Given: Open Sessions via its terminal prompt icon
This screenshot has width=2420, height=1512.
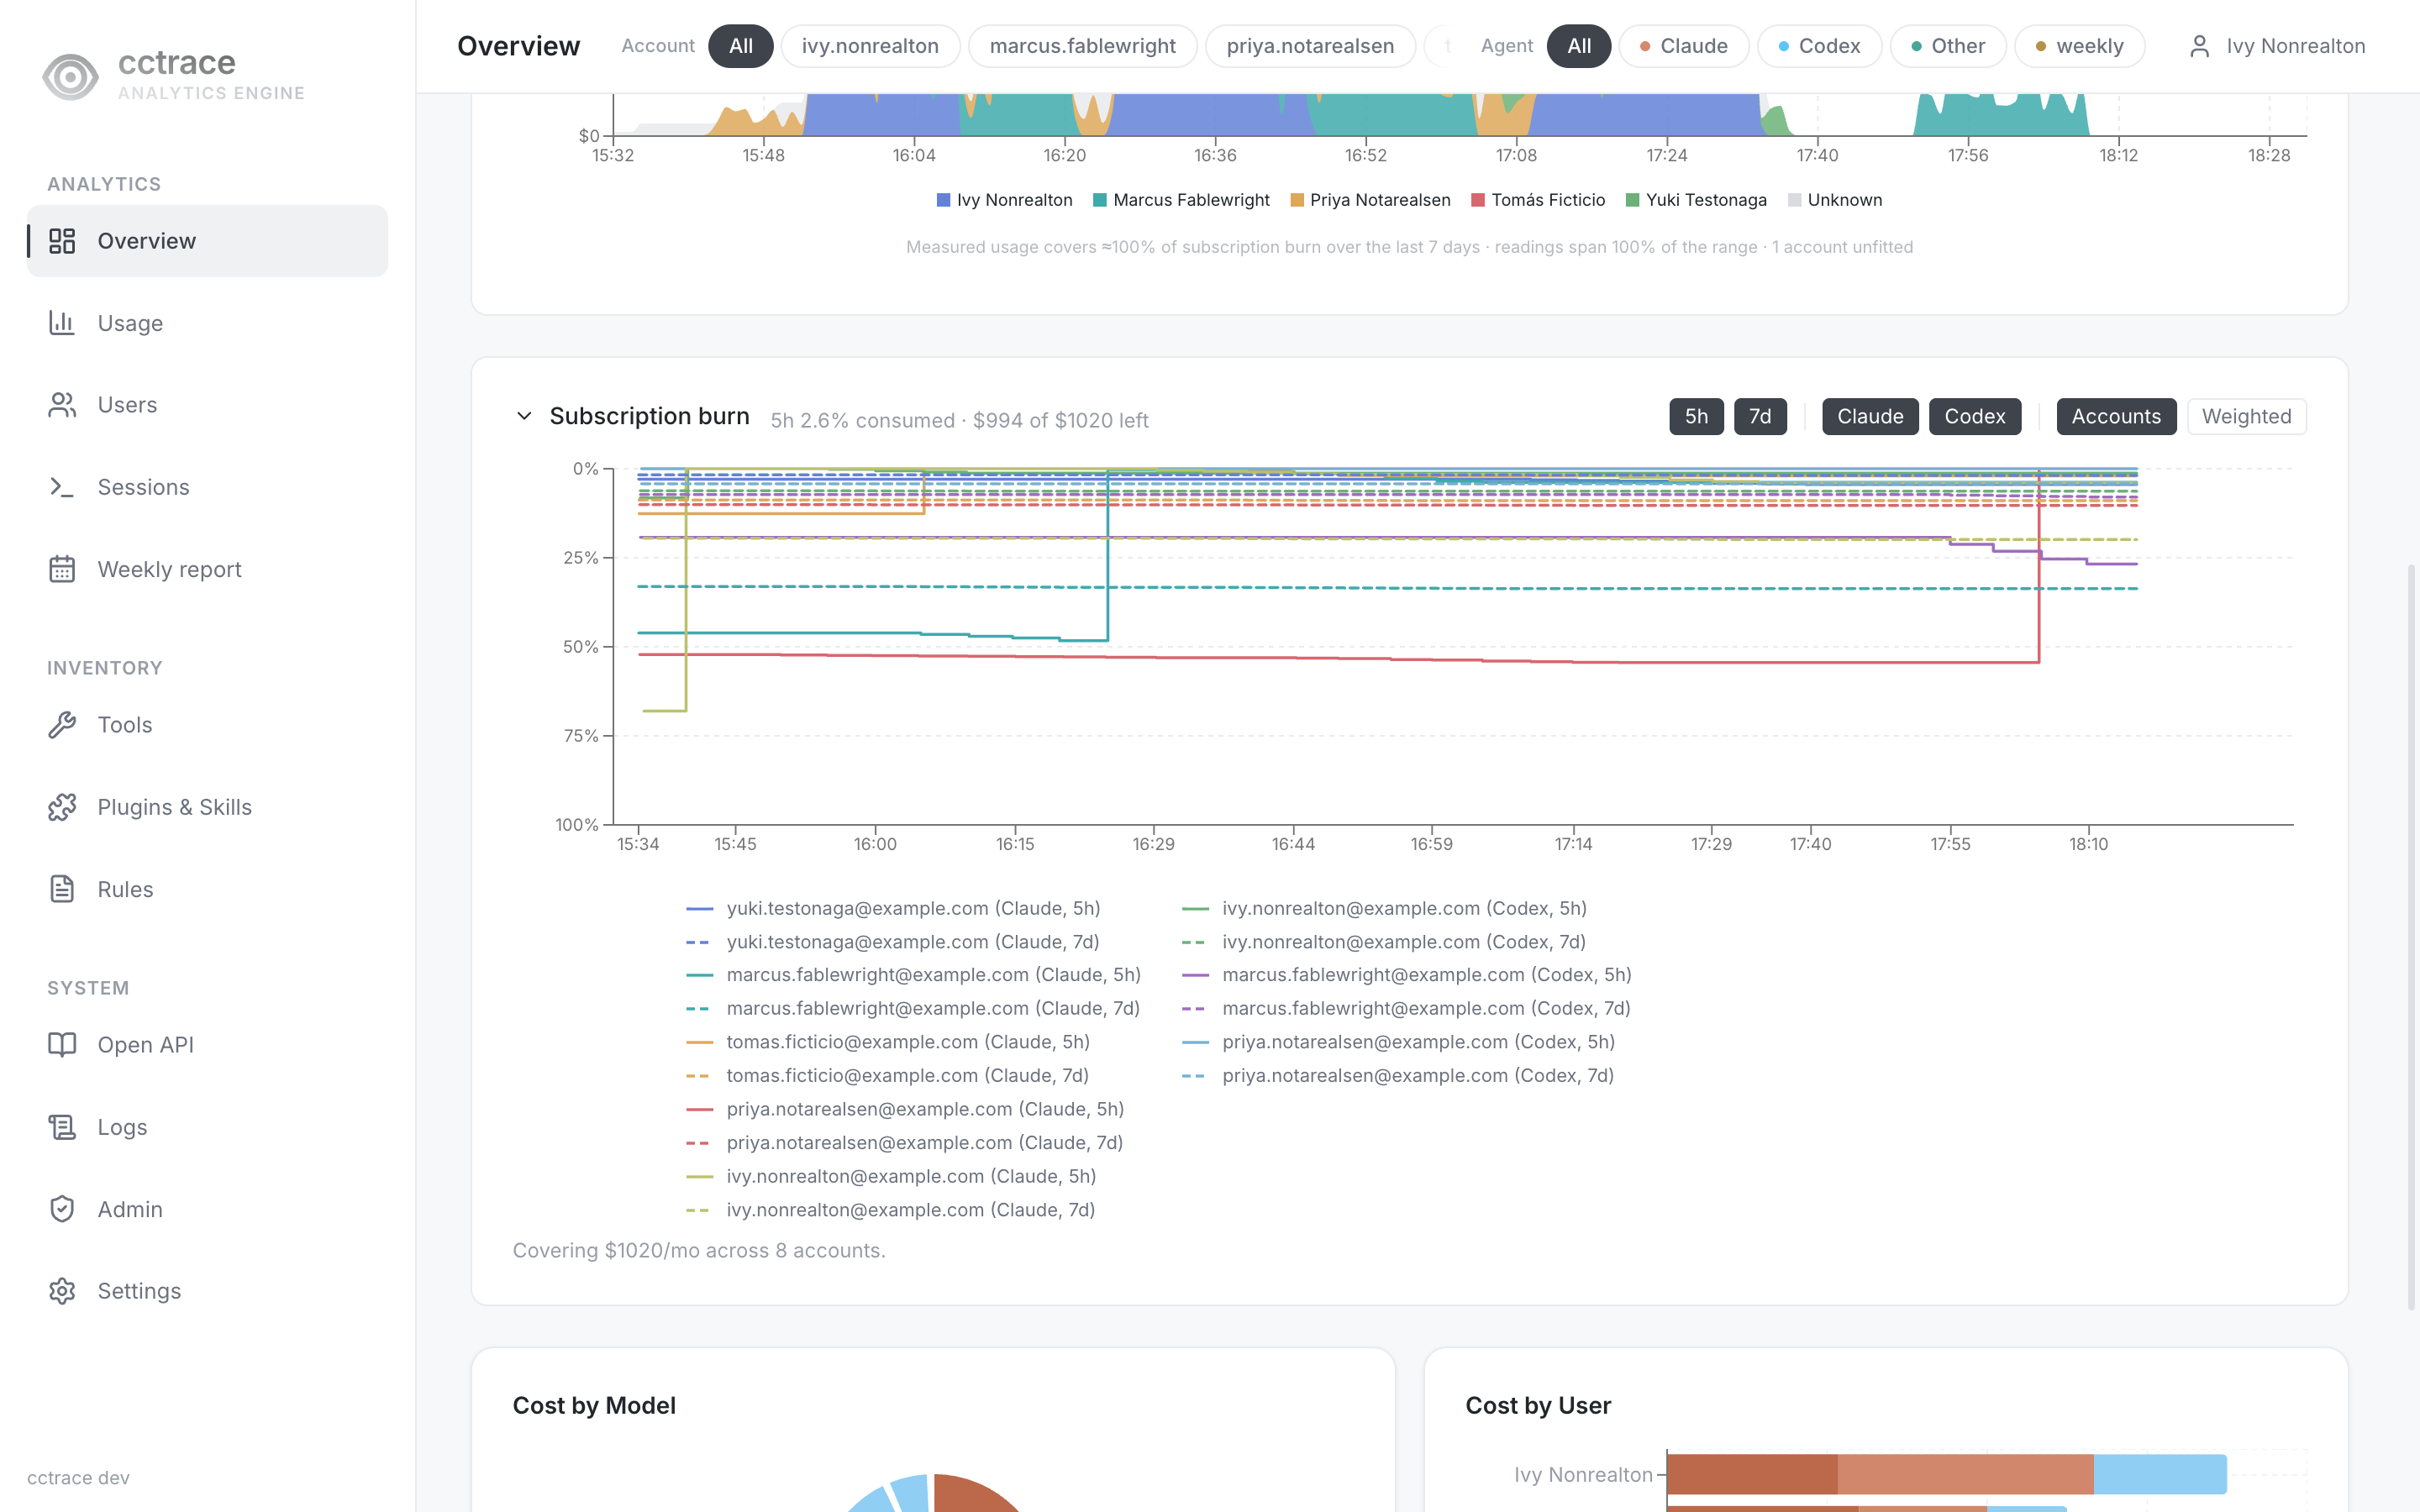Looking at the screenshot, I should [x=62, y=487].
